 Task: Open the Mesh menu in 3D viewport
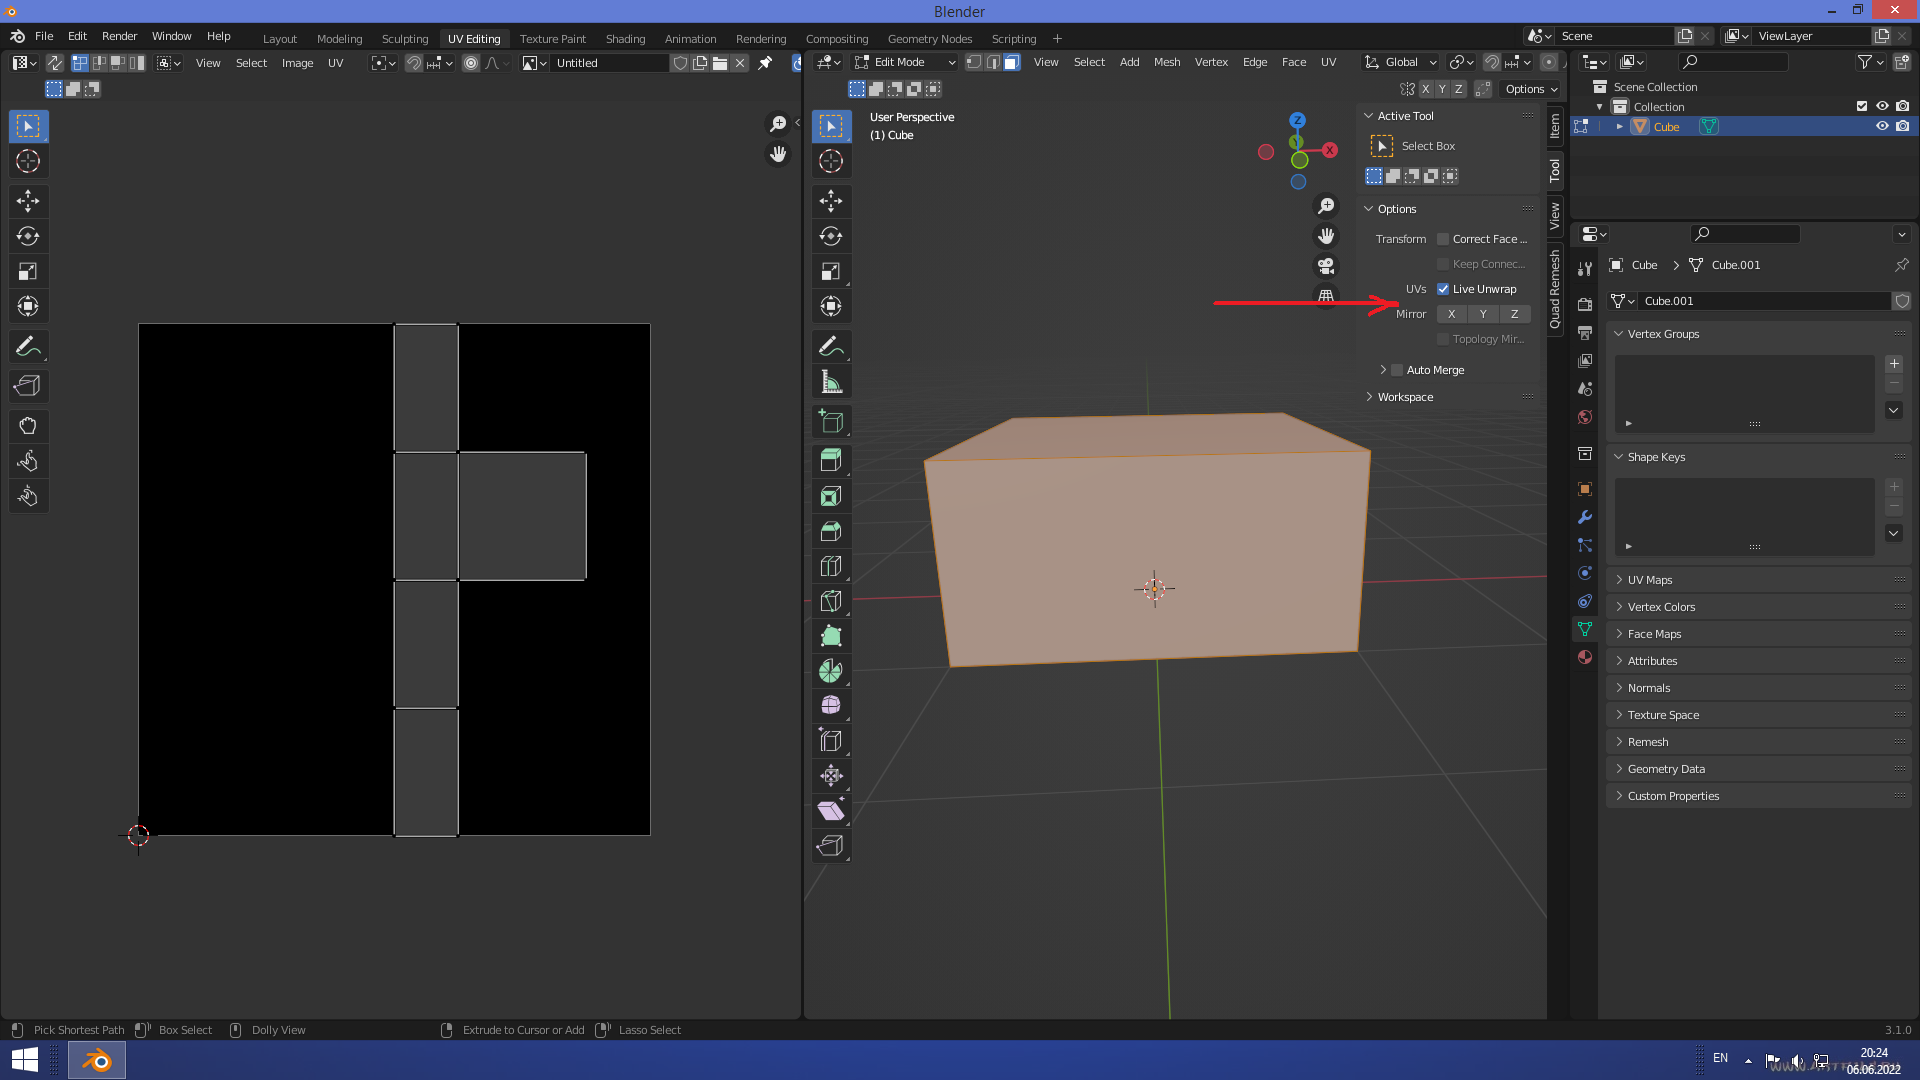click(1167, 62)
